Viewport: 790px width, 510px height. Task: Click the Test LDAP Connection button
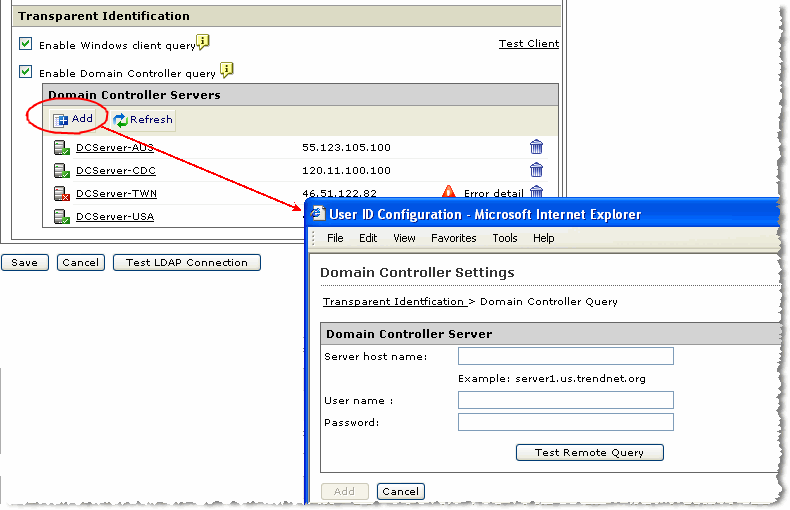(187, 263)
